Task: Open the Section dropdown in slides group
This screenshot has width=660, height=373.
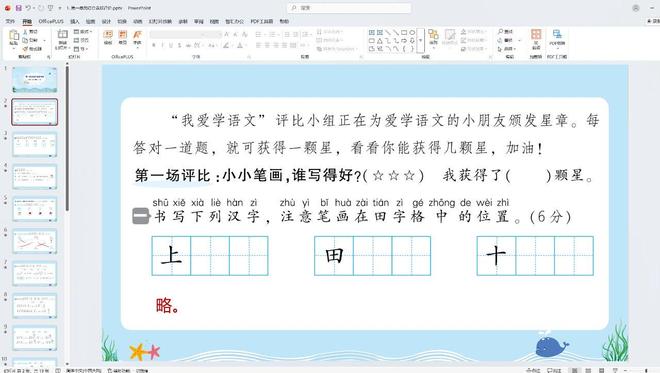Action: (81, 49)
